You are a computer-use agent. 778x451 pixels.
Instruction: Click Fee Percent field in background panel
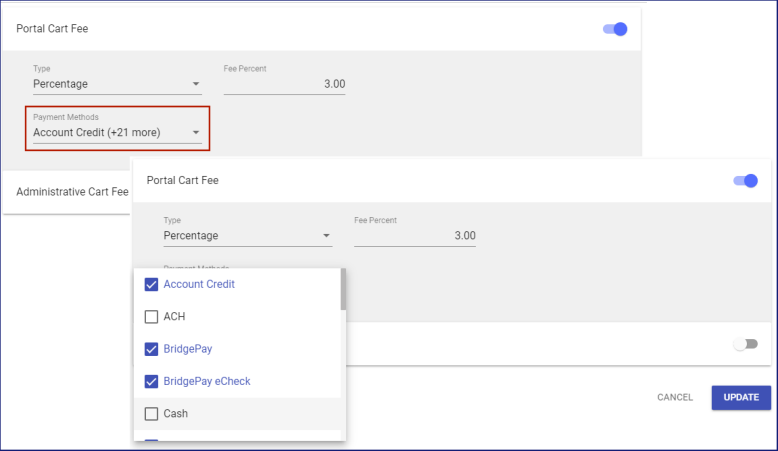click(284, 84)
